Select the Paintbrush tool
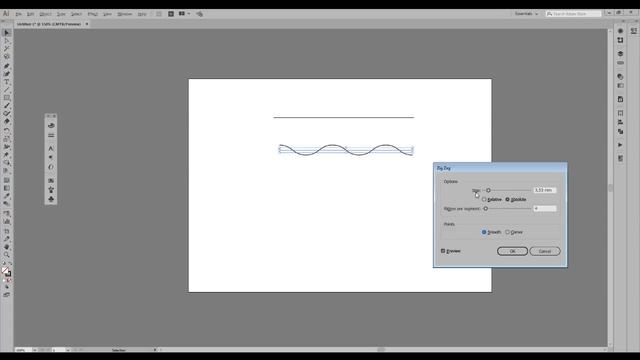The image size is (640, 360). coord(7,106)
